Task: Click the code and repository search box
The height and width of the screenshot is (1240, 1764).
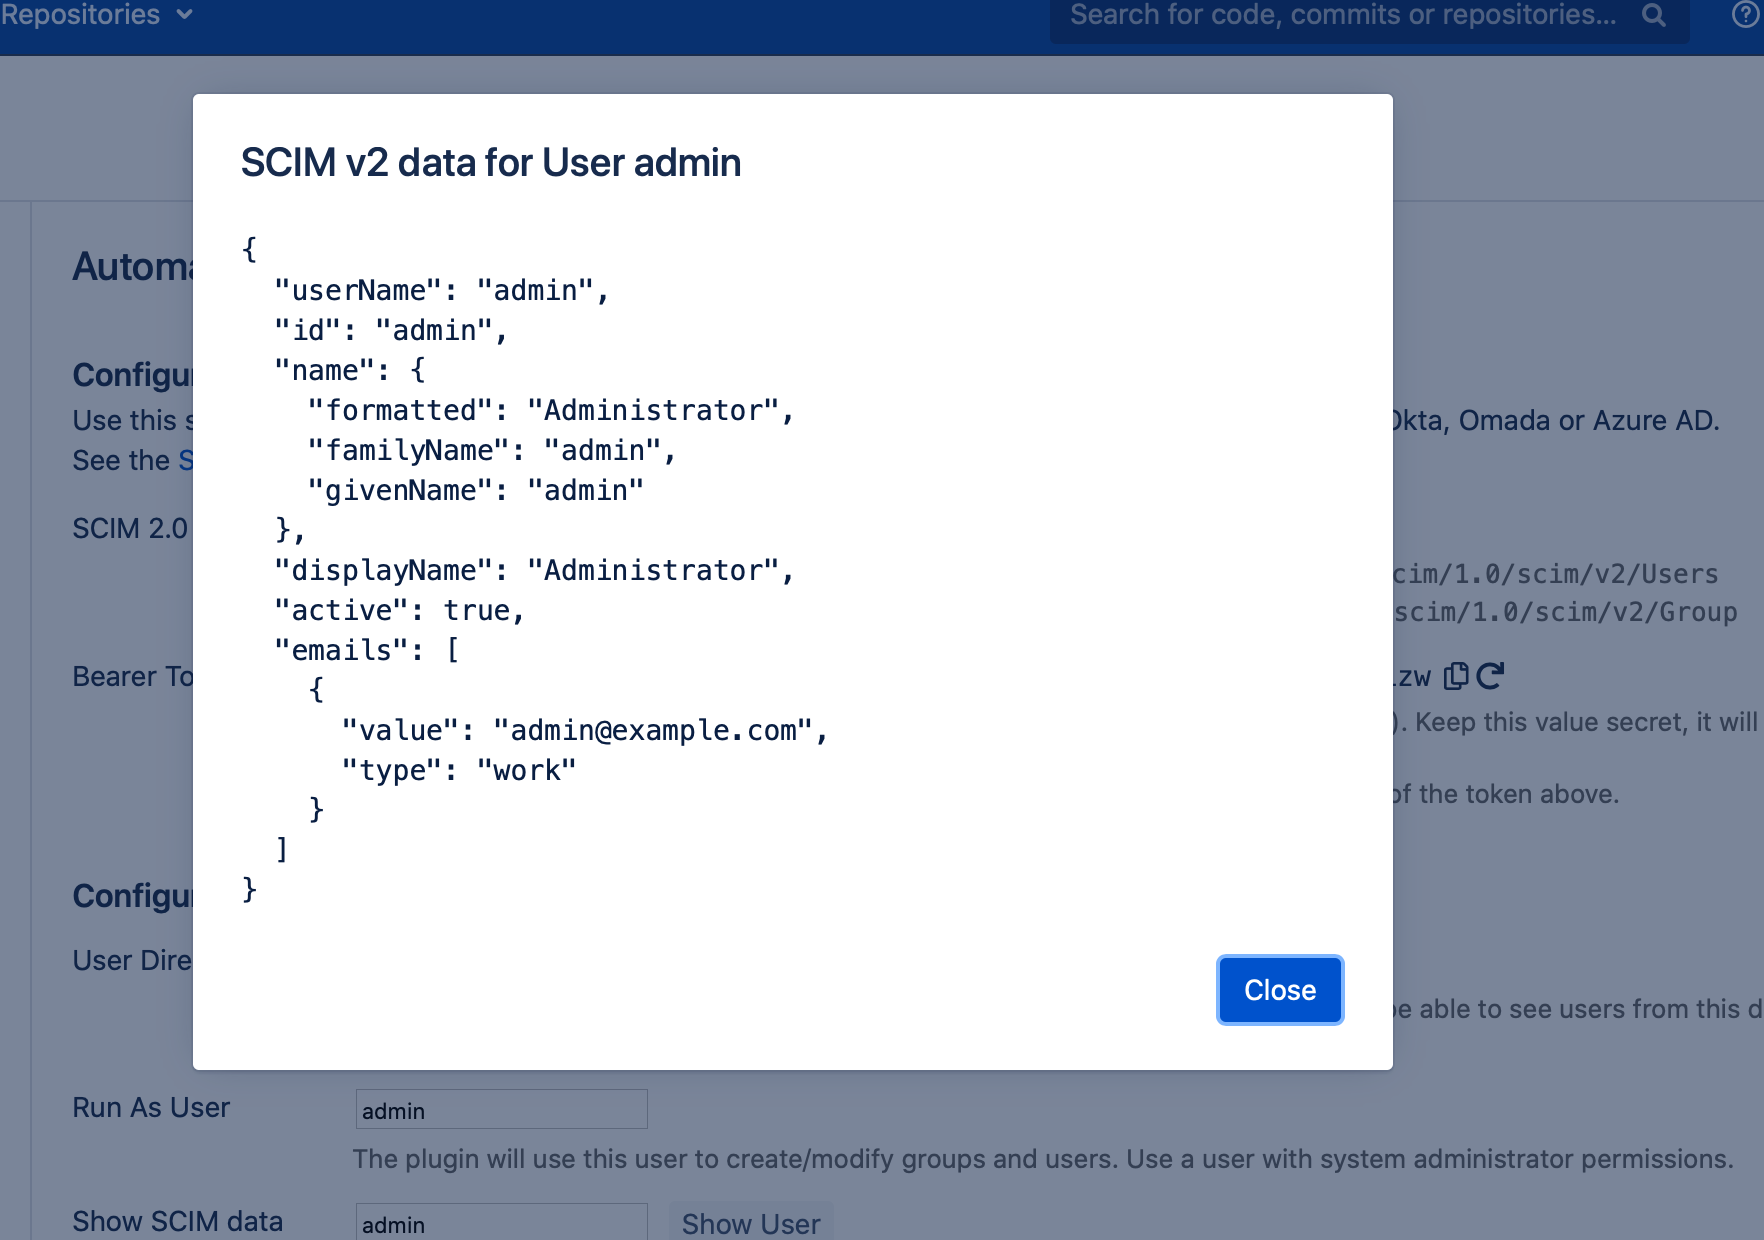Action: [x=1342, y=15]
